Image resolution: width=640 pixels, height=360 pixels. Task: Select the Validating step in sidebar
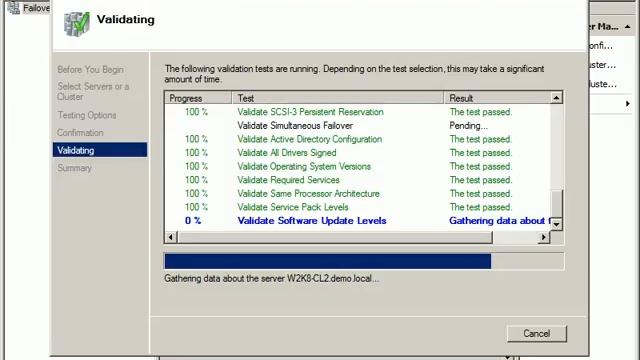click(x=100, y=150)
